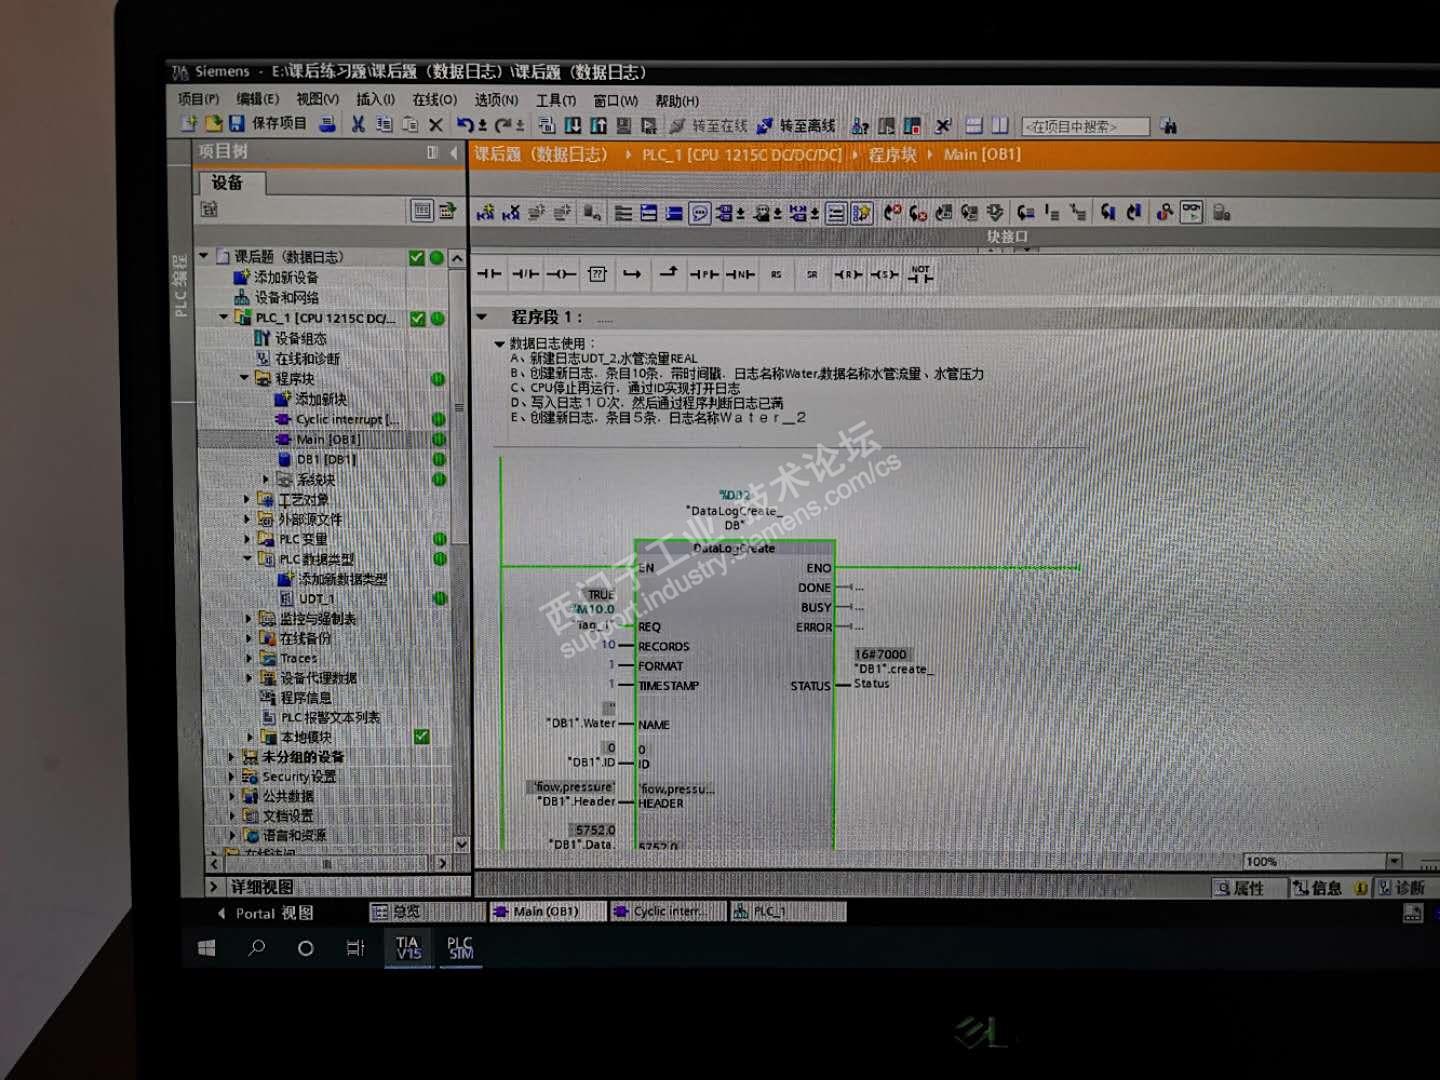
Task: Select DB1 [DB1] data block
Action: pyautogui.click(x=326, y=459)
